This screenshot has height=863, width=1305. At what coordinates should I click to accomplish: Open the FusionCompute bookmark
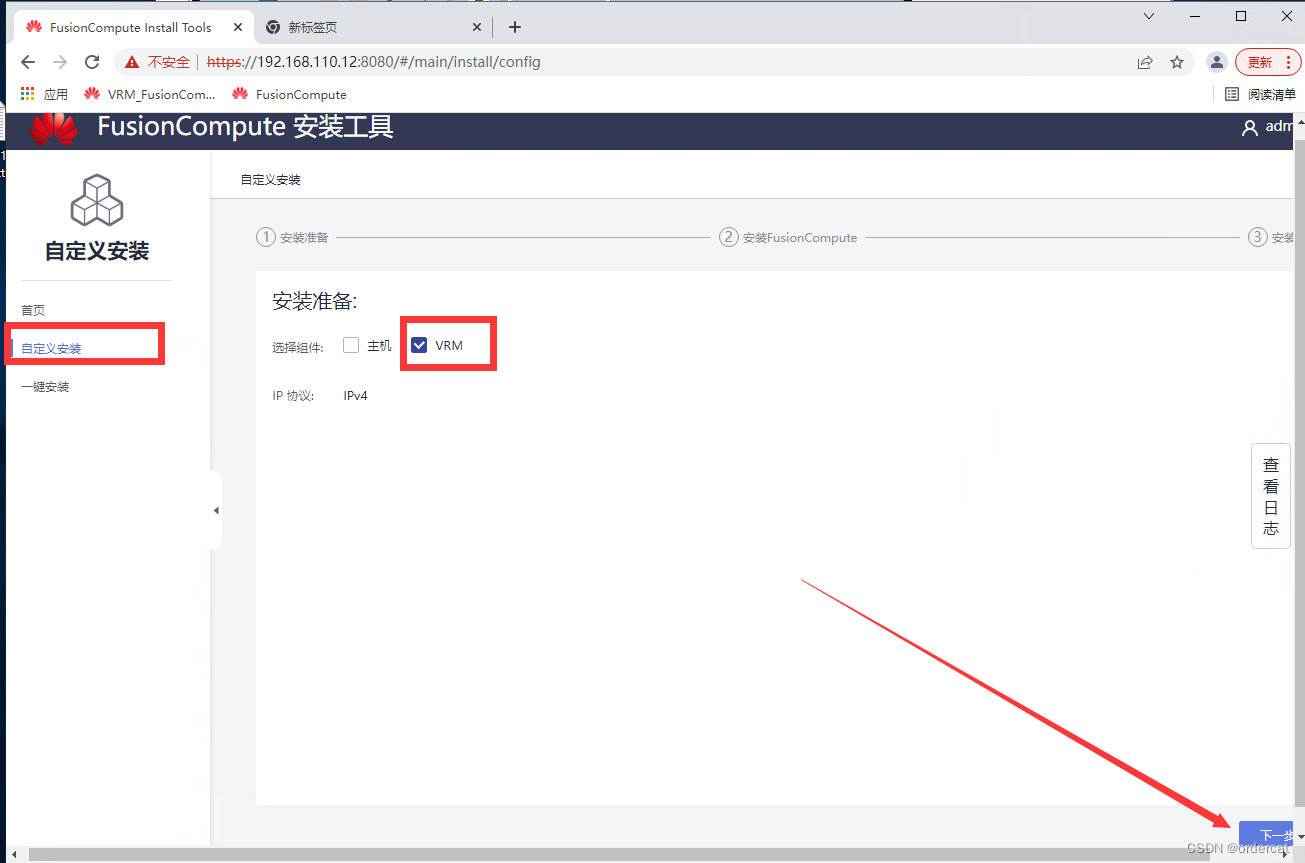click(289, 94)
